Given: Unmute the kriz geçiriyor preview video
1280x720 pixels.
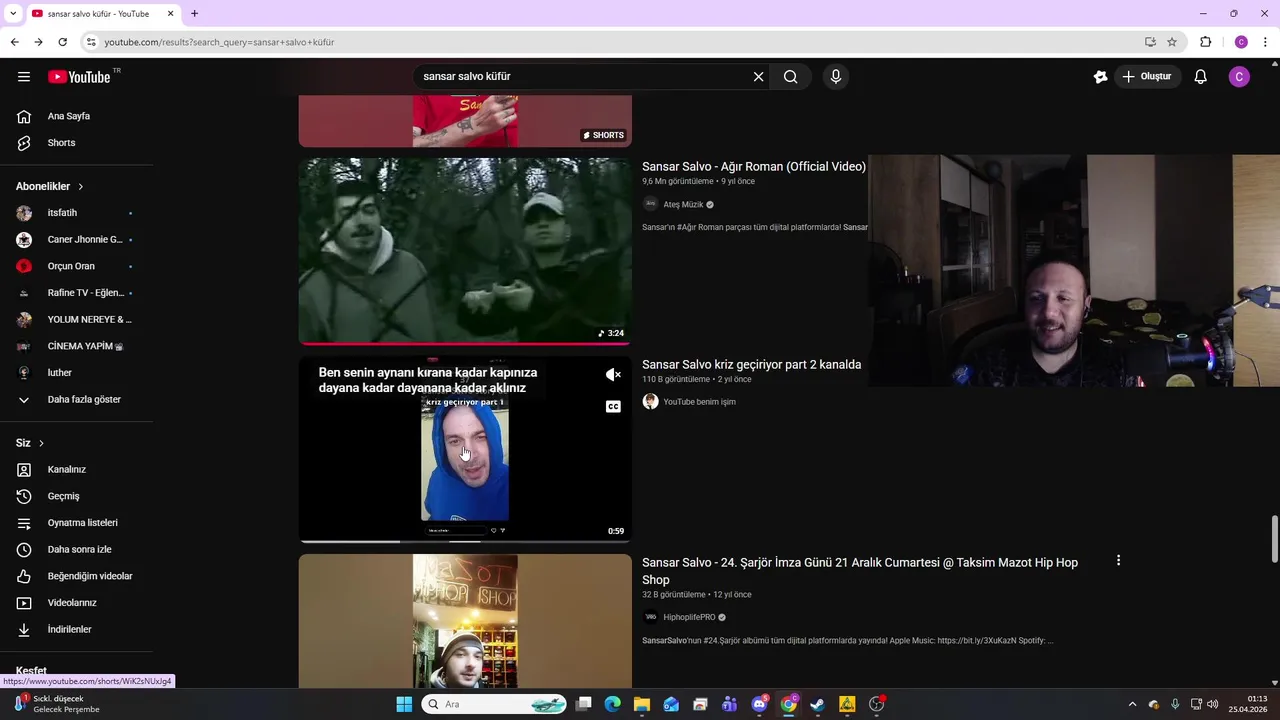Looking at the screenshot, I should coord(613,375).
